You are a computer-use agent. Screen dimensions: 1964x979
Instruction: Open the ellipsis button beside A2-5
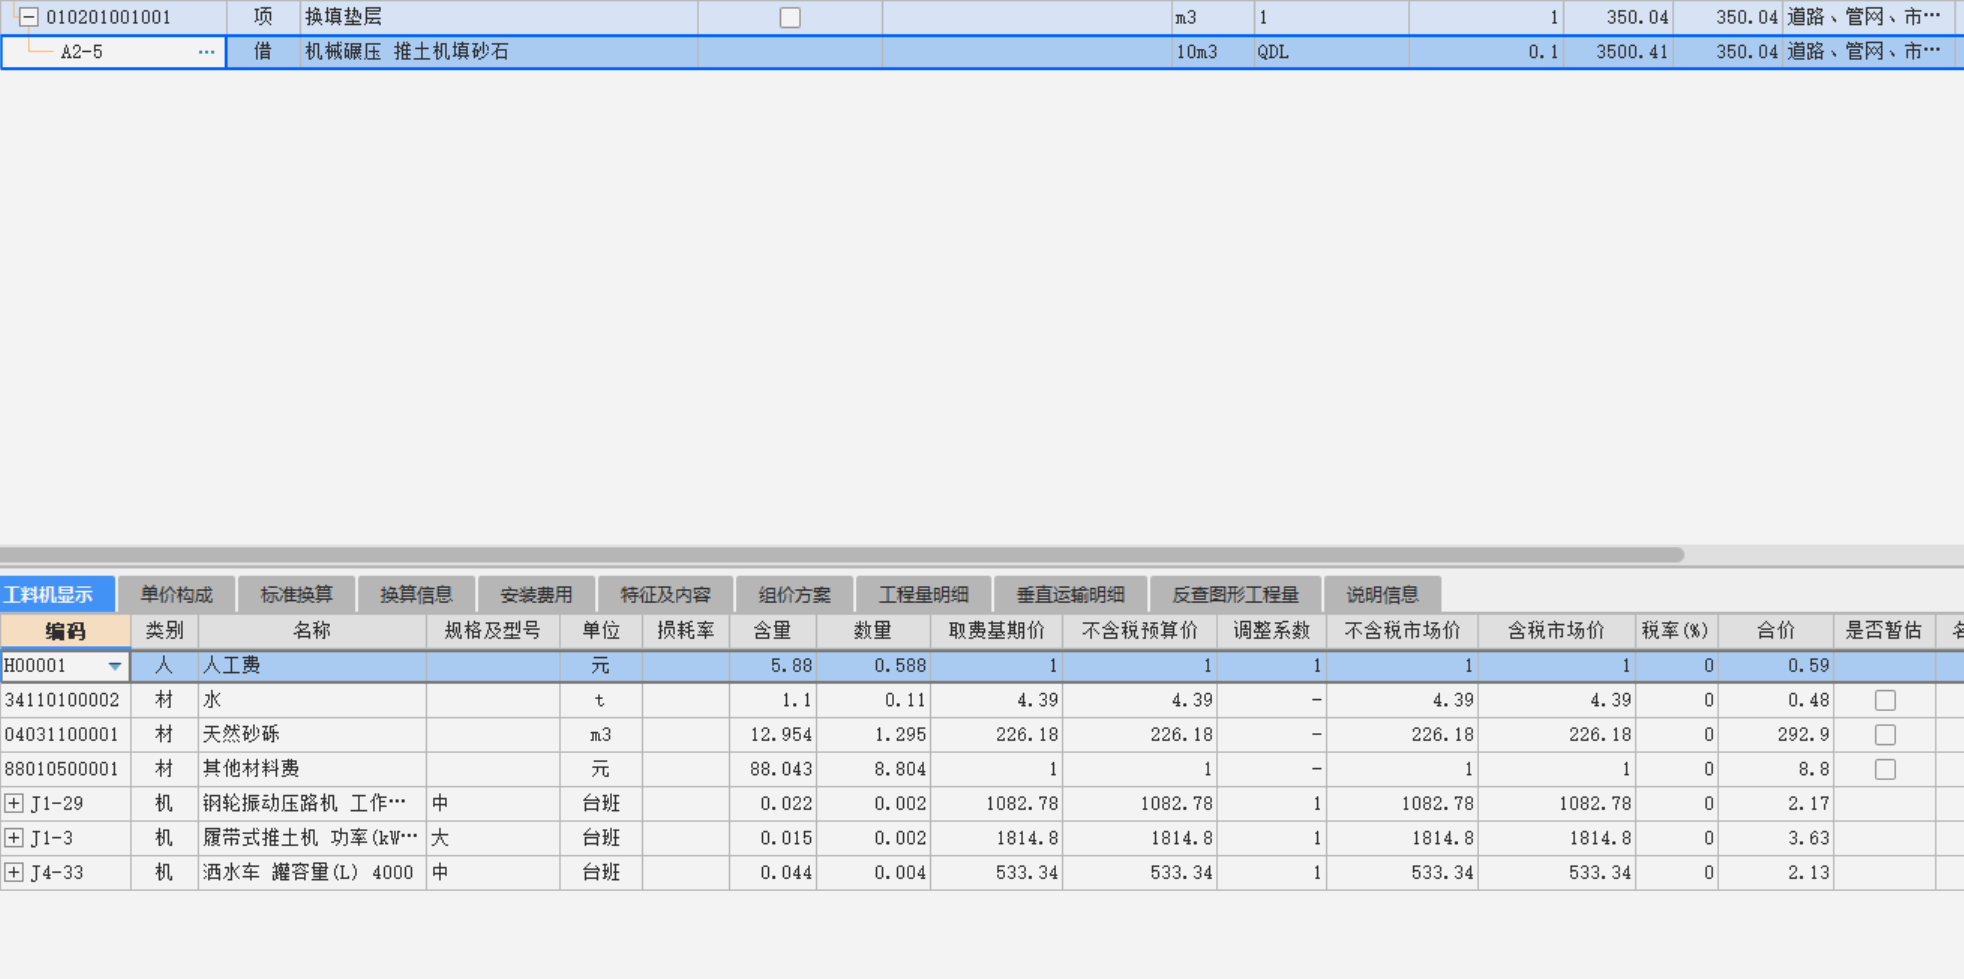tap(207, 52)
